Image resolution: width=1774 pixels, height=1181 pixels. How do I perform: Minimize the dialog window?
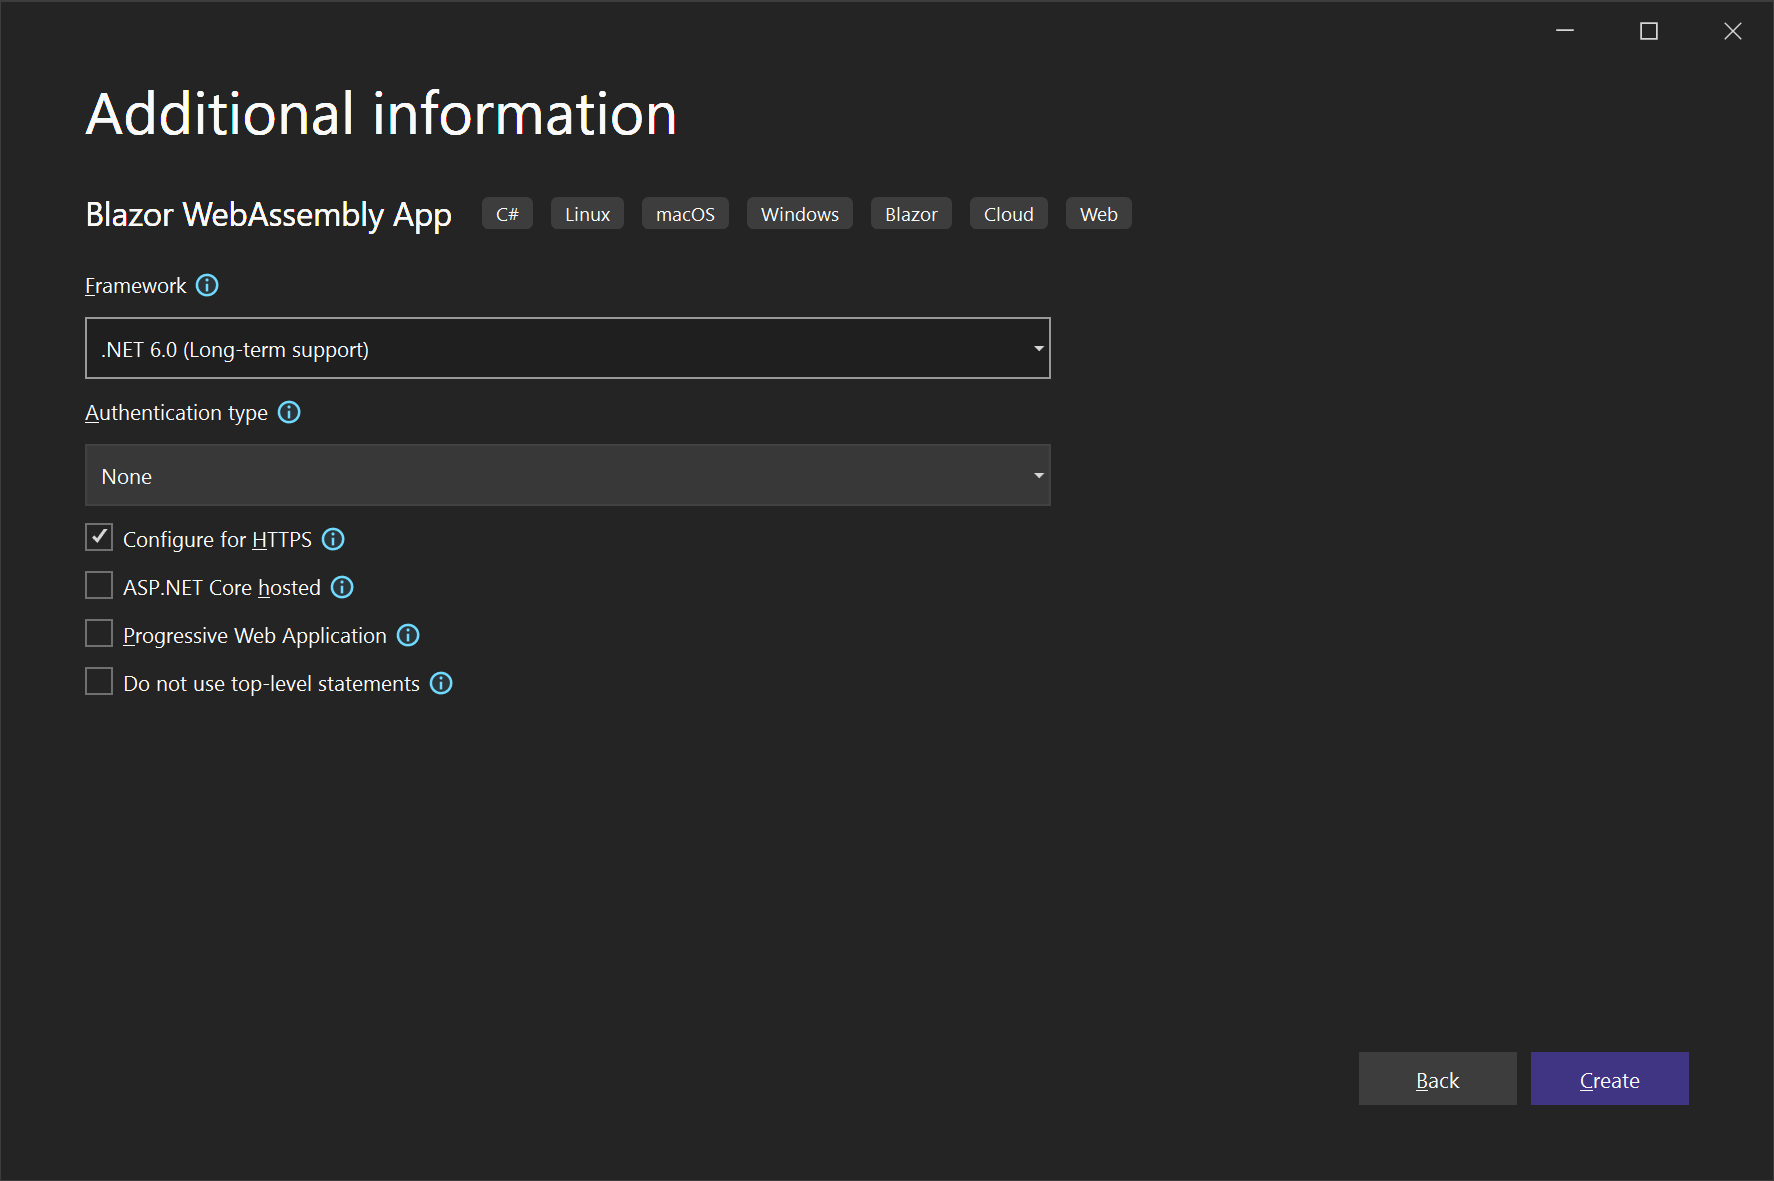1565,31
